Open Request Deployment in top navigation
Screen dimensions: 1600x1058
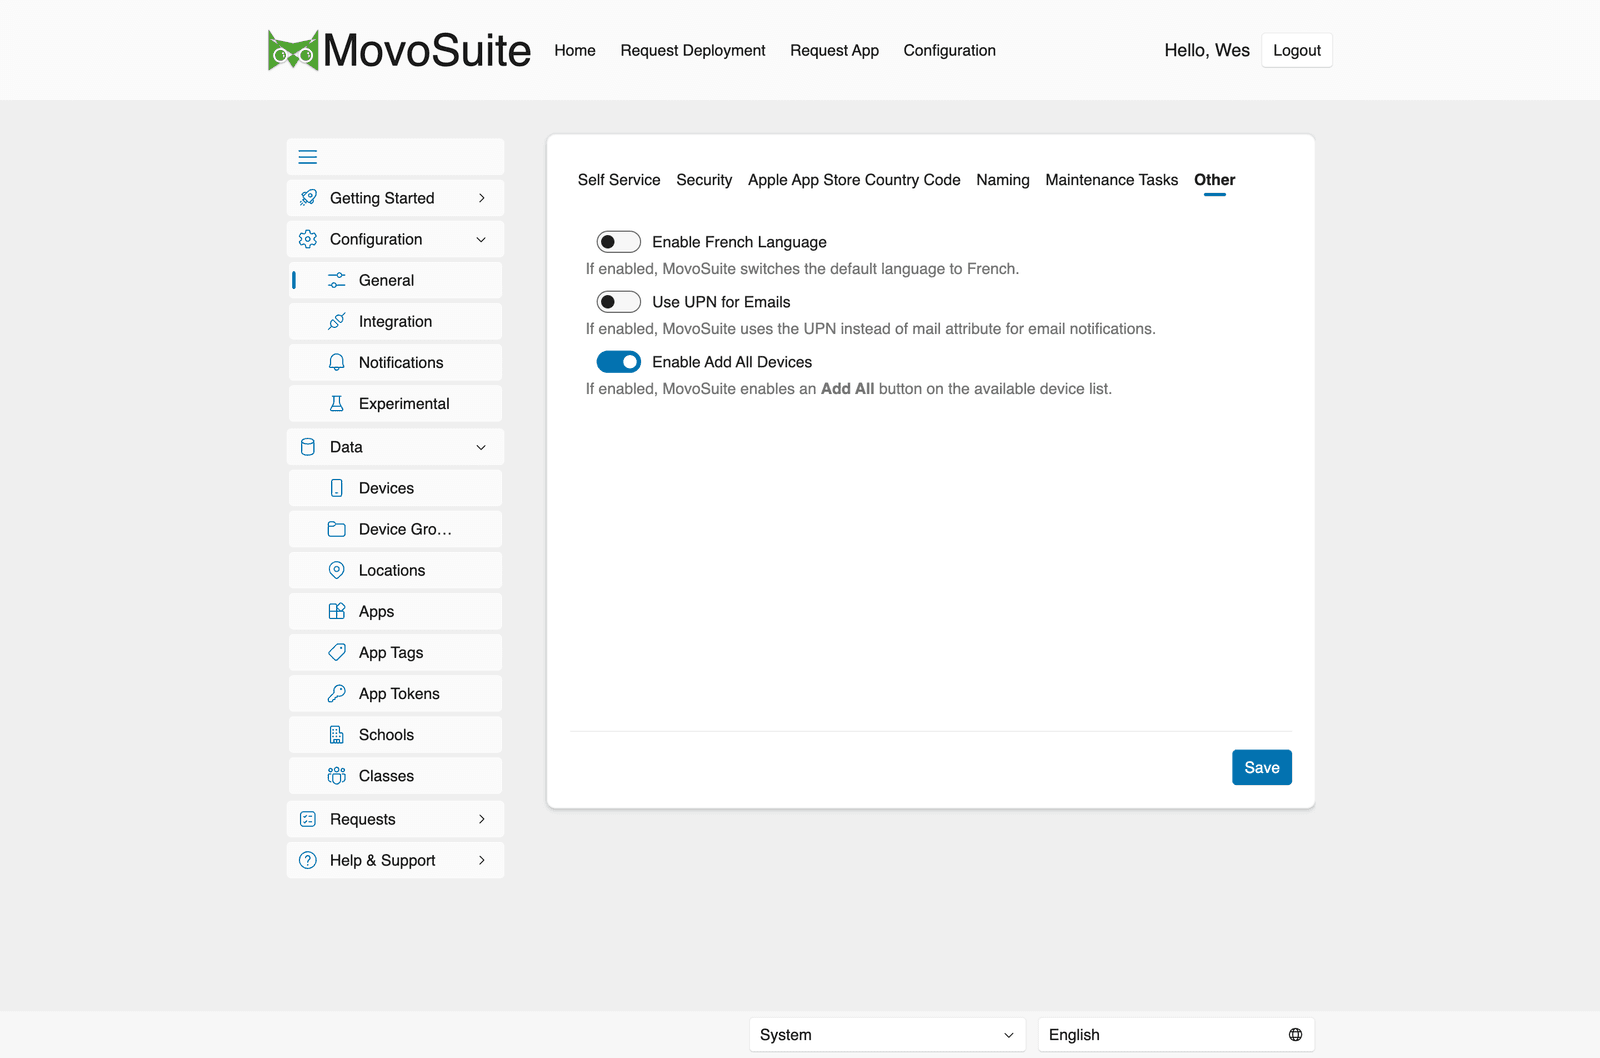[692, 50]
